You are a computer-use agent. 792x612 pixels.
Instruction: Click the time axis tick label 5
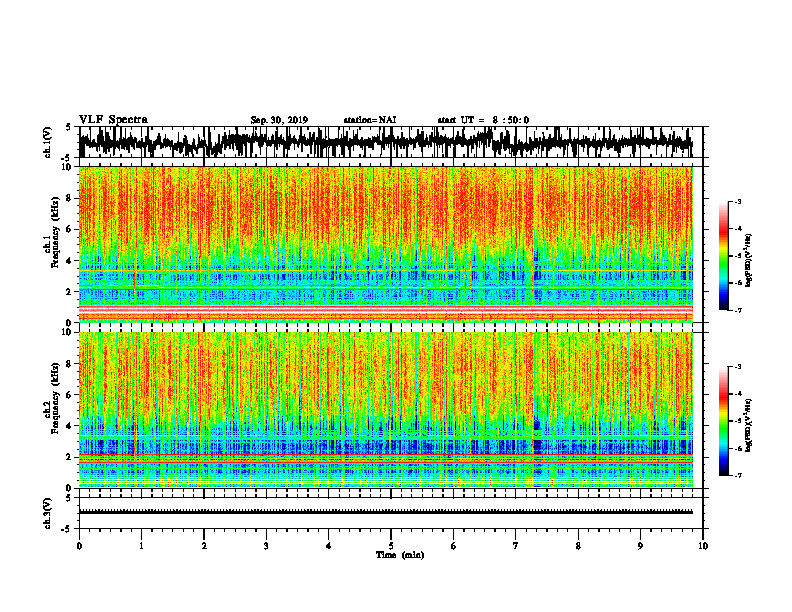pos(391,546)
